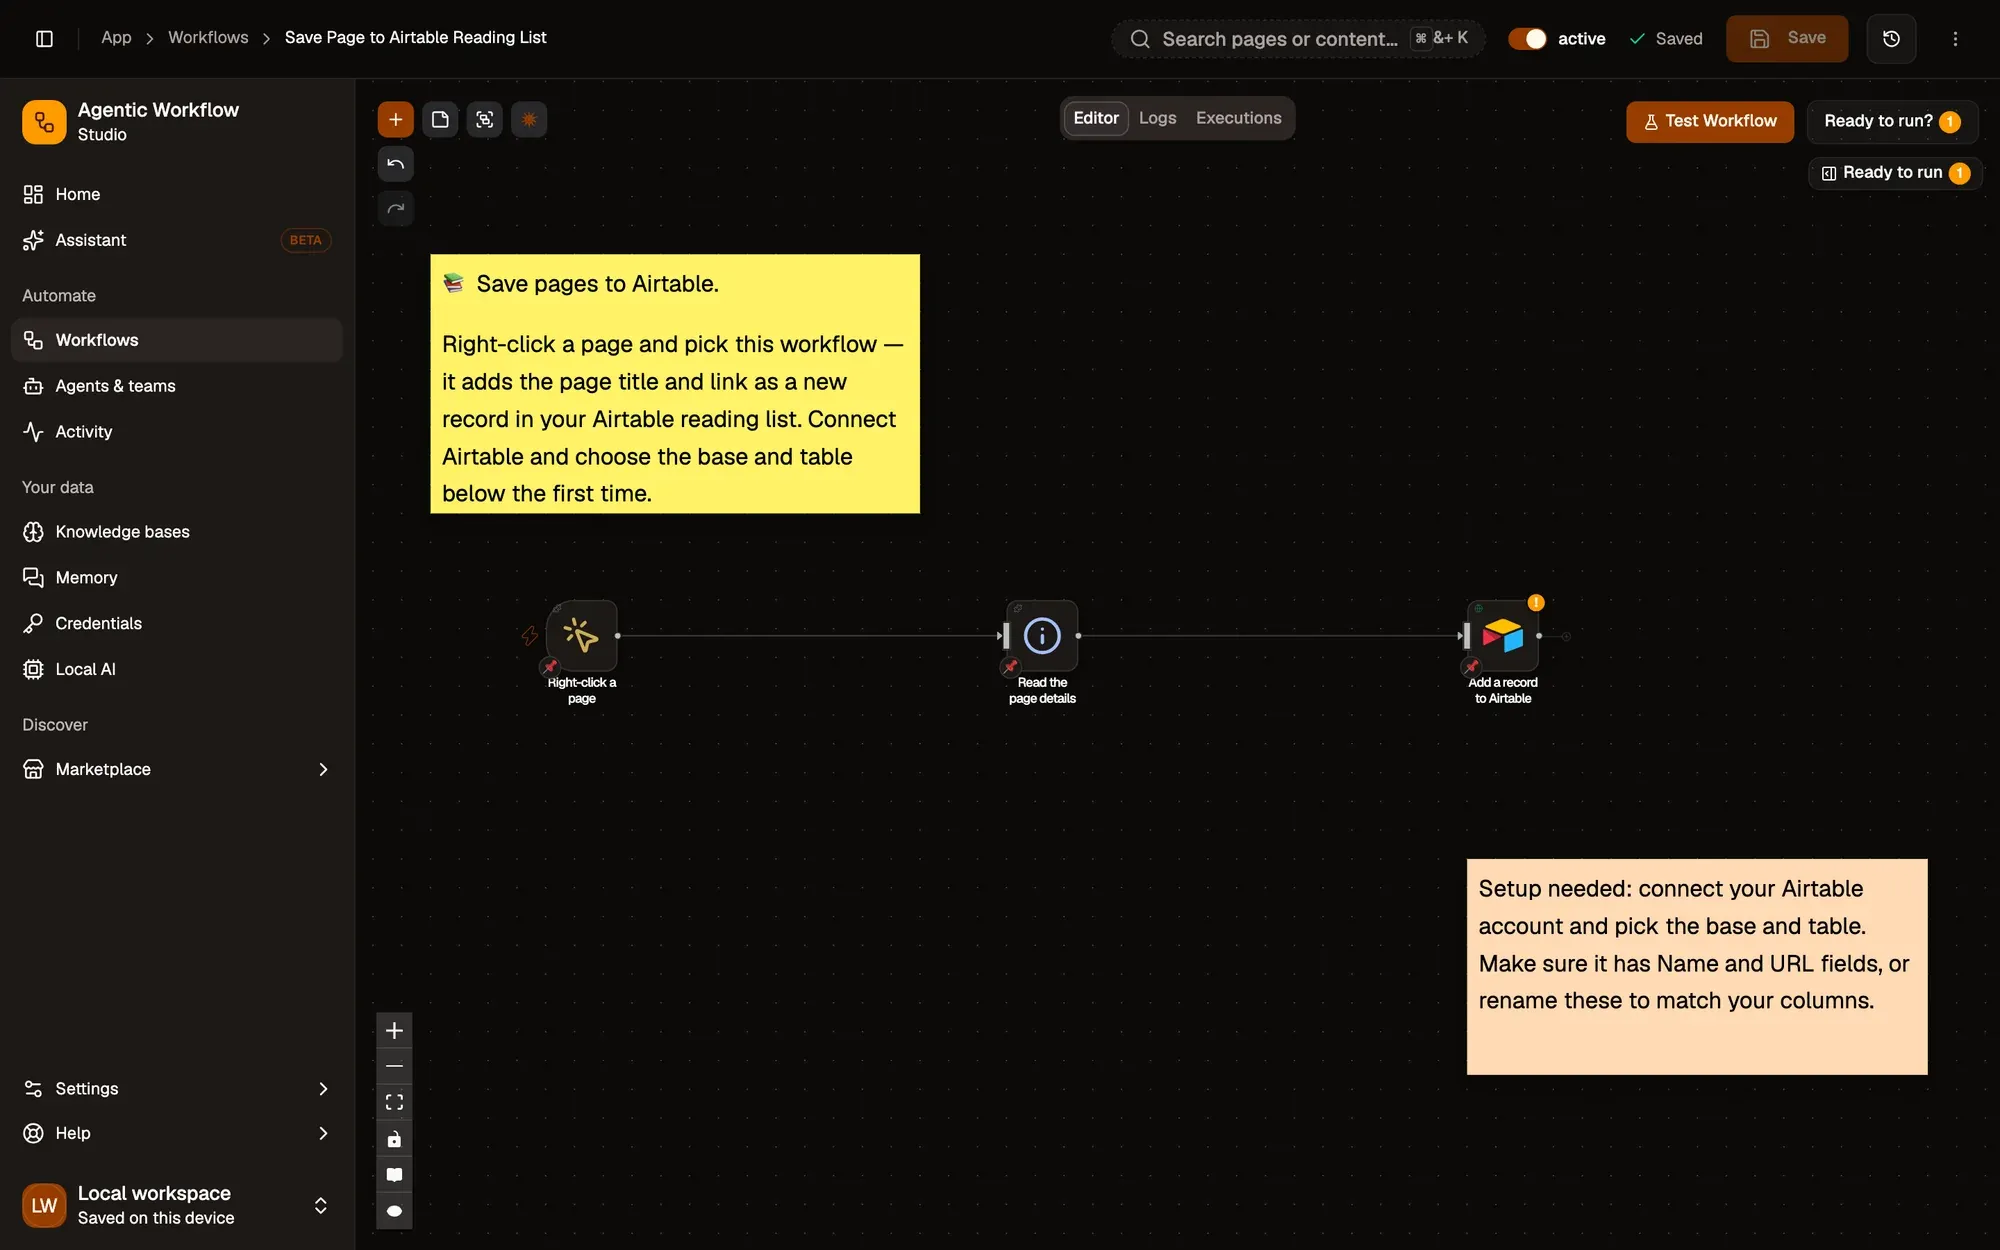Open the Ready to run? checklist

pos(1892,121)
